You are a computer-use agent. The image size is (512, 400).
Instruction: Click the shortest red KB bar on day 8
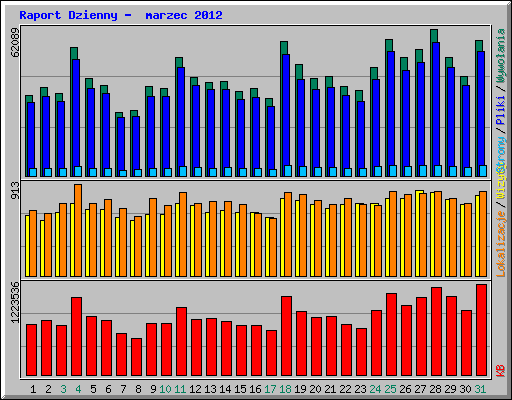[x=136, y=357]
